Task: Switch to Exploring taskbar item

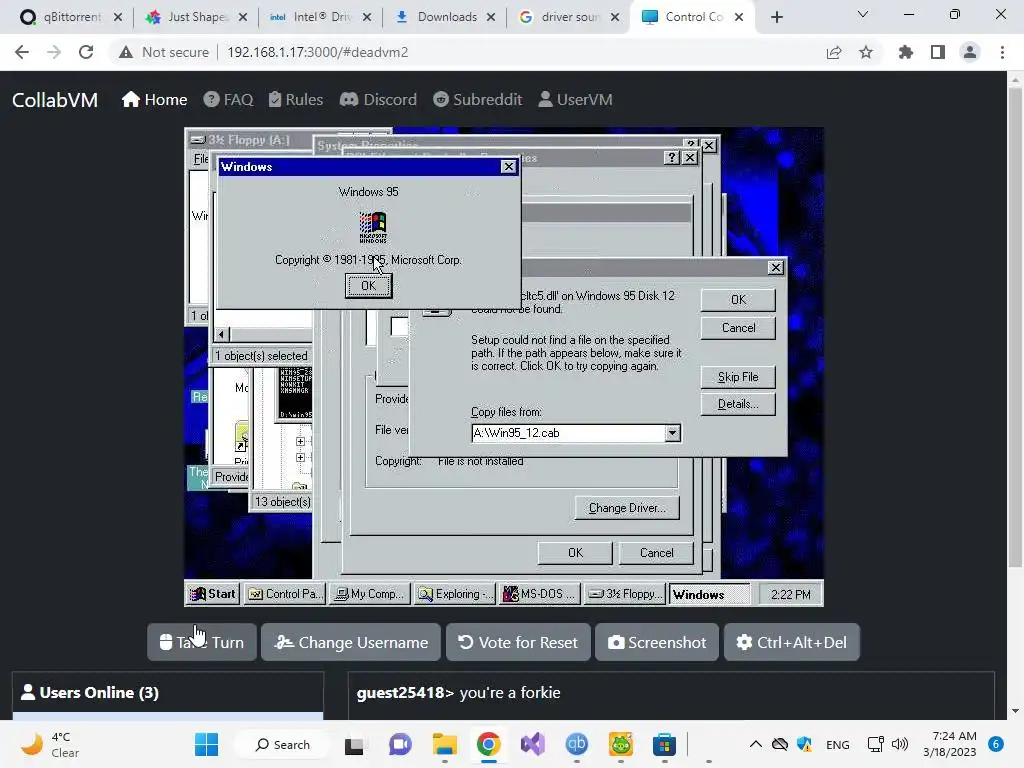Action: click(x=455, y=594)
